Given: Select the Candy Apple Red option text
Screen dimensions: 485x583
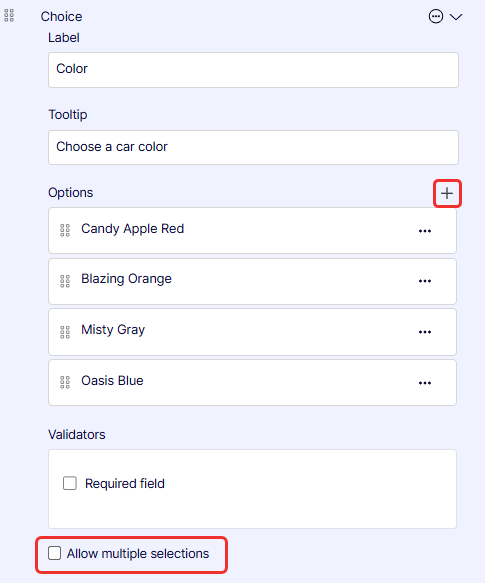Looking at the screenshot, I should pyautogui.click(x=133, y=229).
